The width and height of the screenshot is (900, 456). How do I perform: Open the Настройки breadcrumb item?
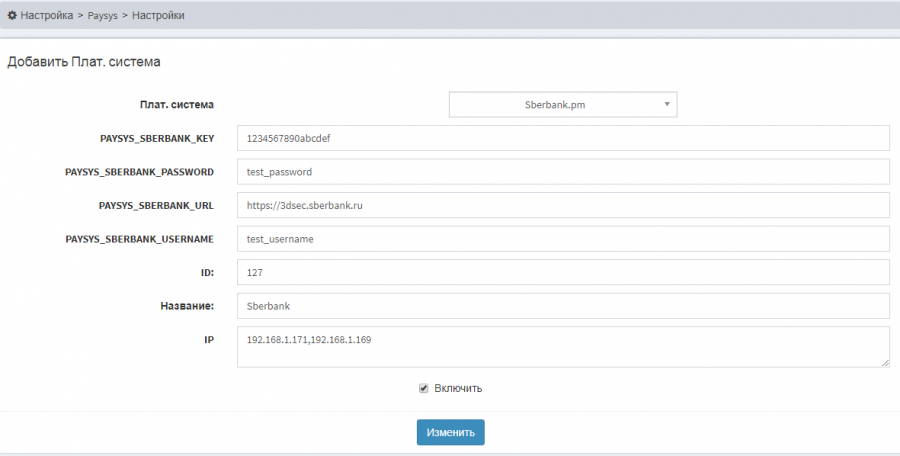pos(158,16)
